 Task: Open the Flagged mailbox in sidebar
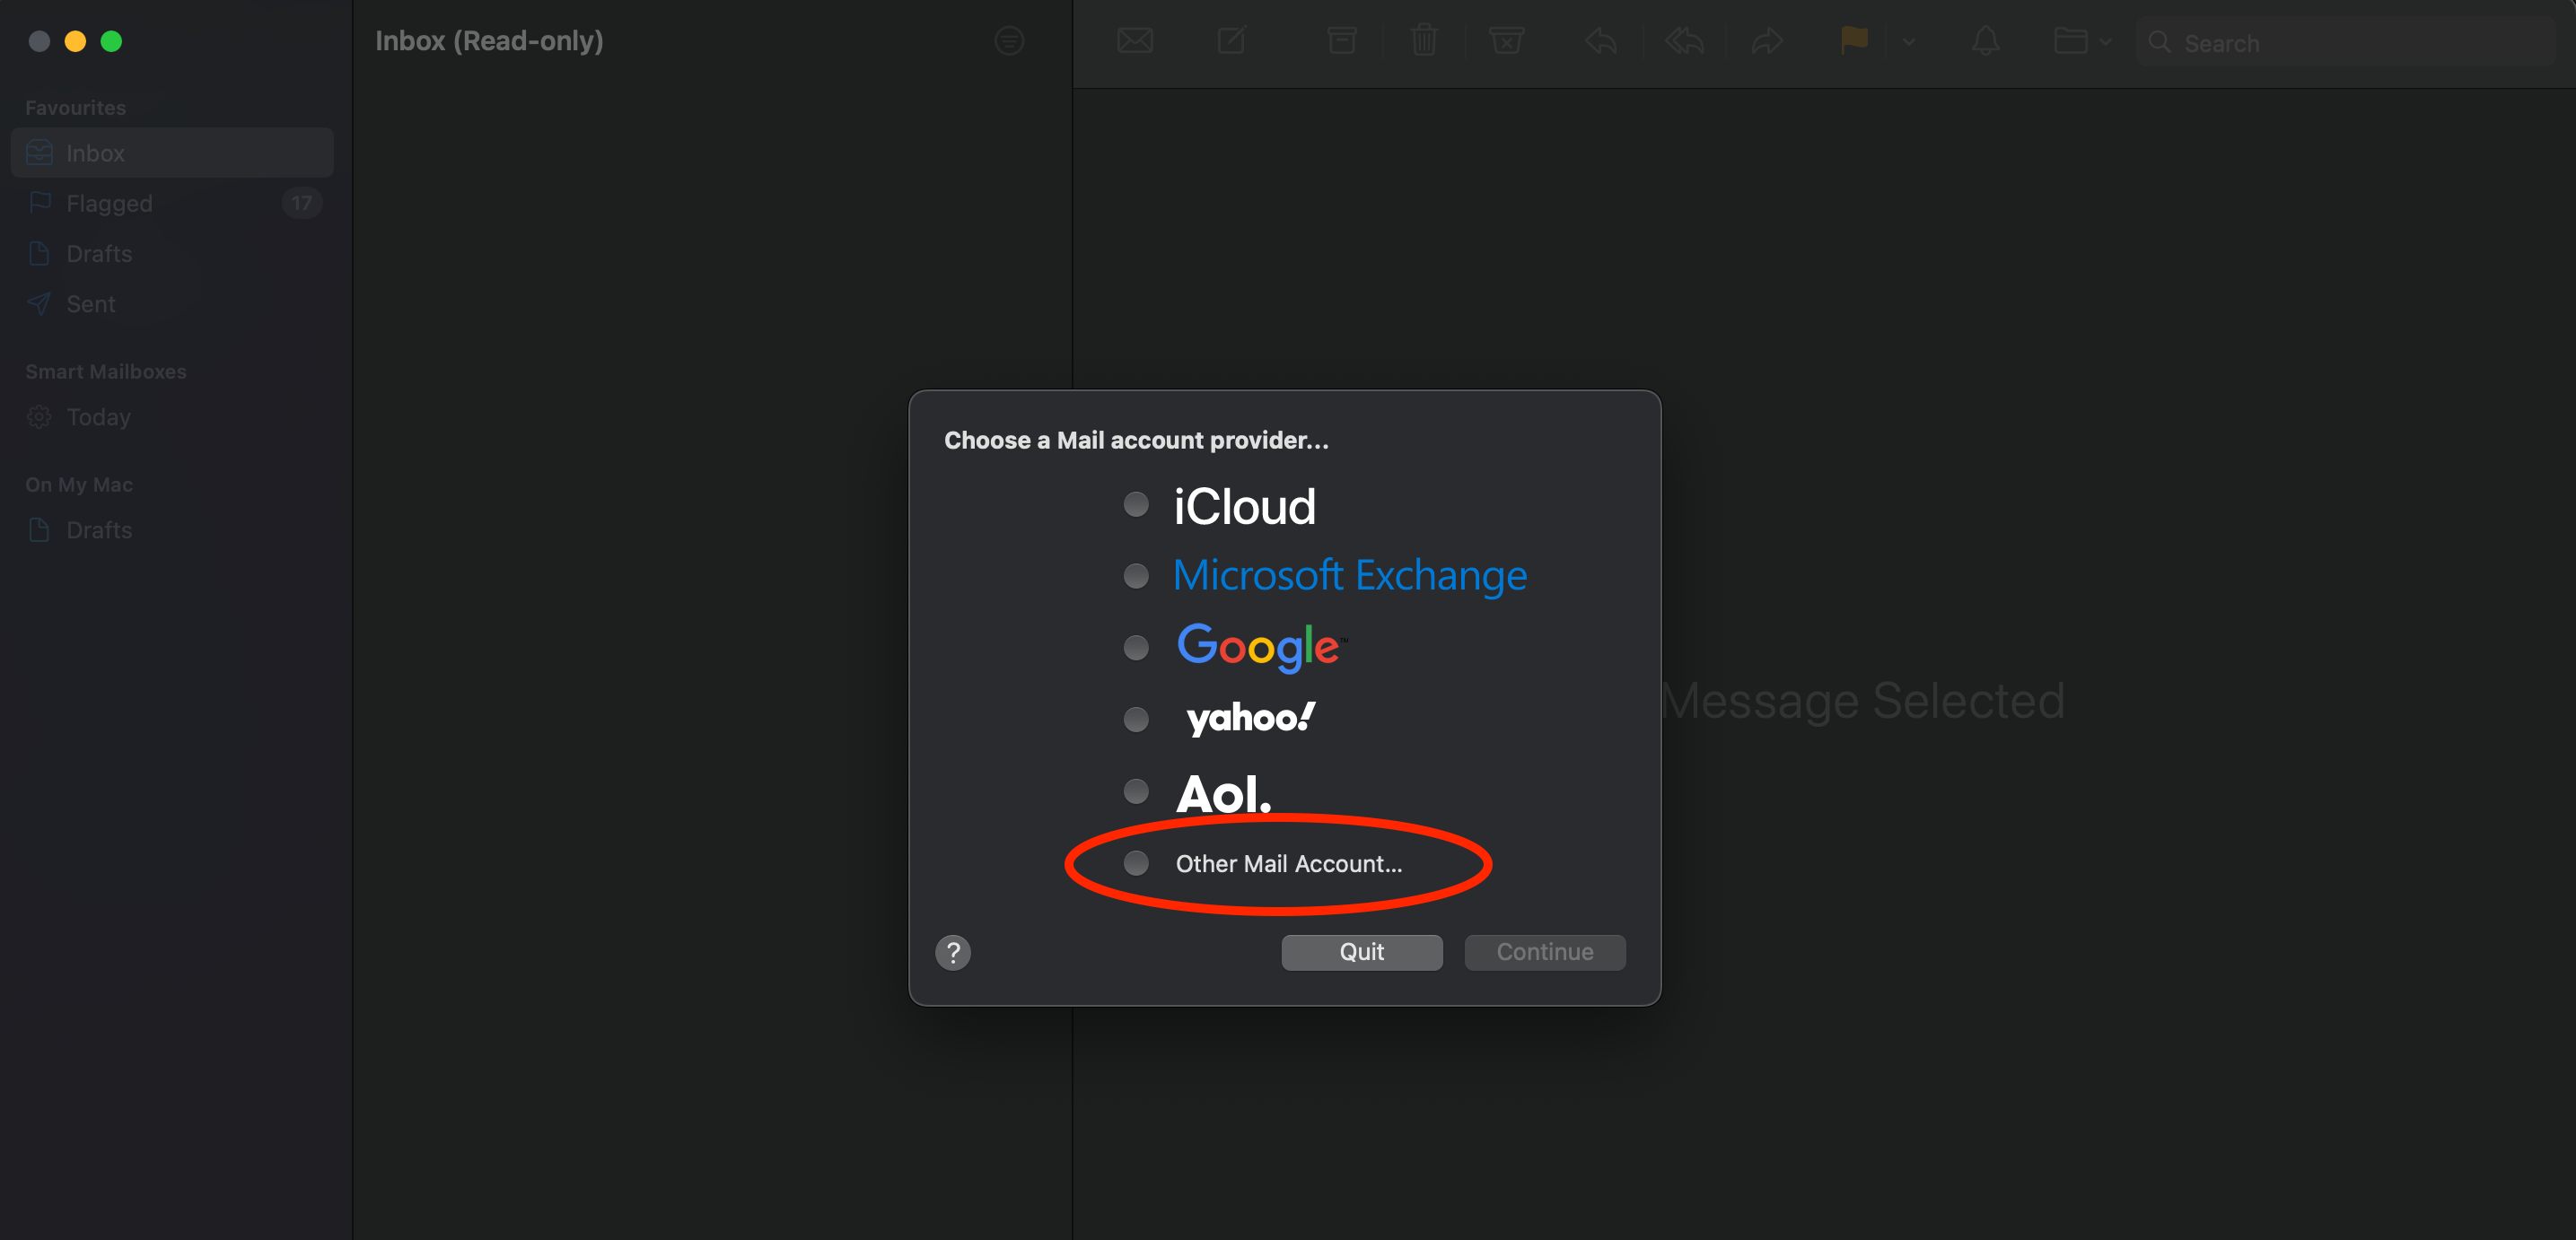click(172, 203)
